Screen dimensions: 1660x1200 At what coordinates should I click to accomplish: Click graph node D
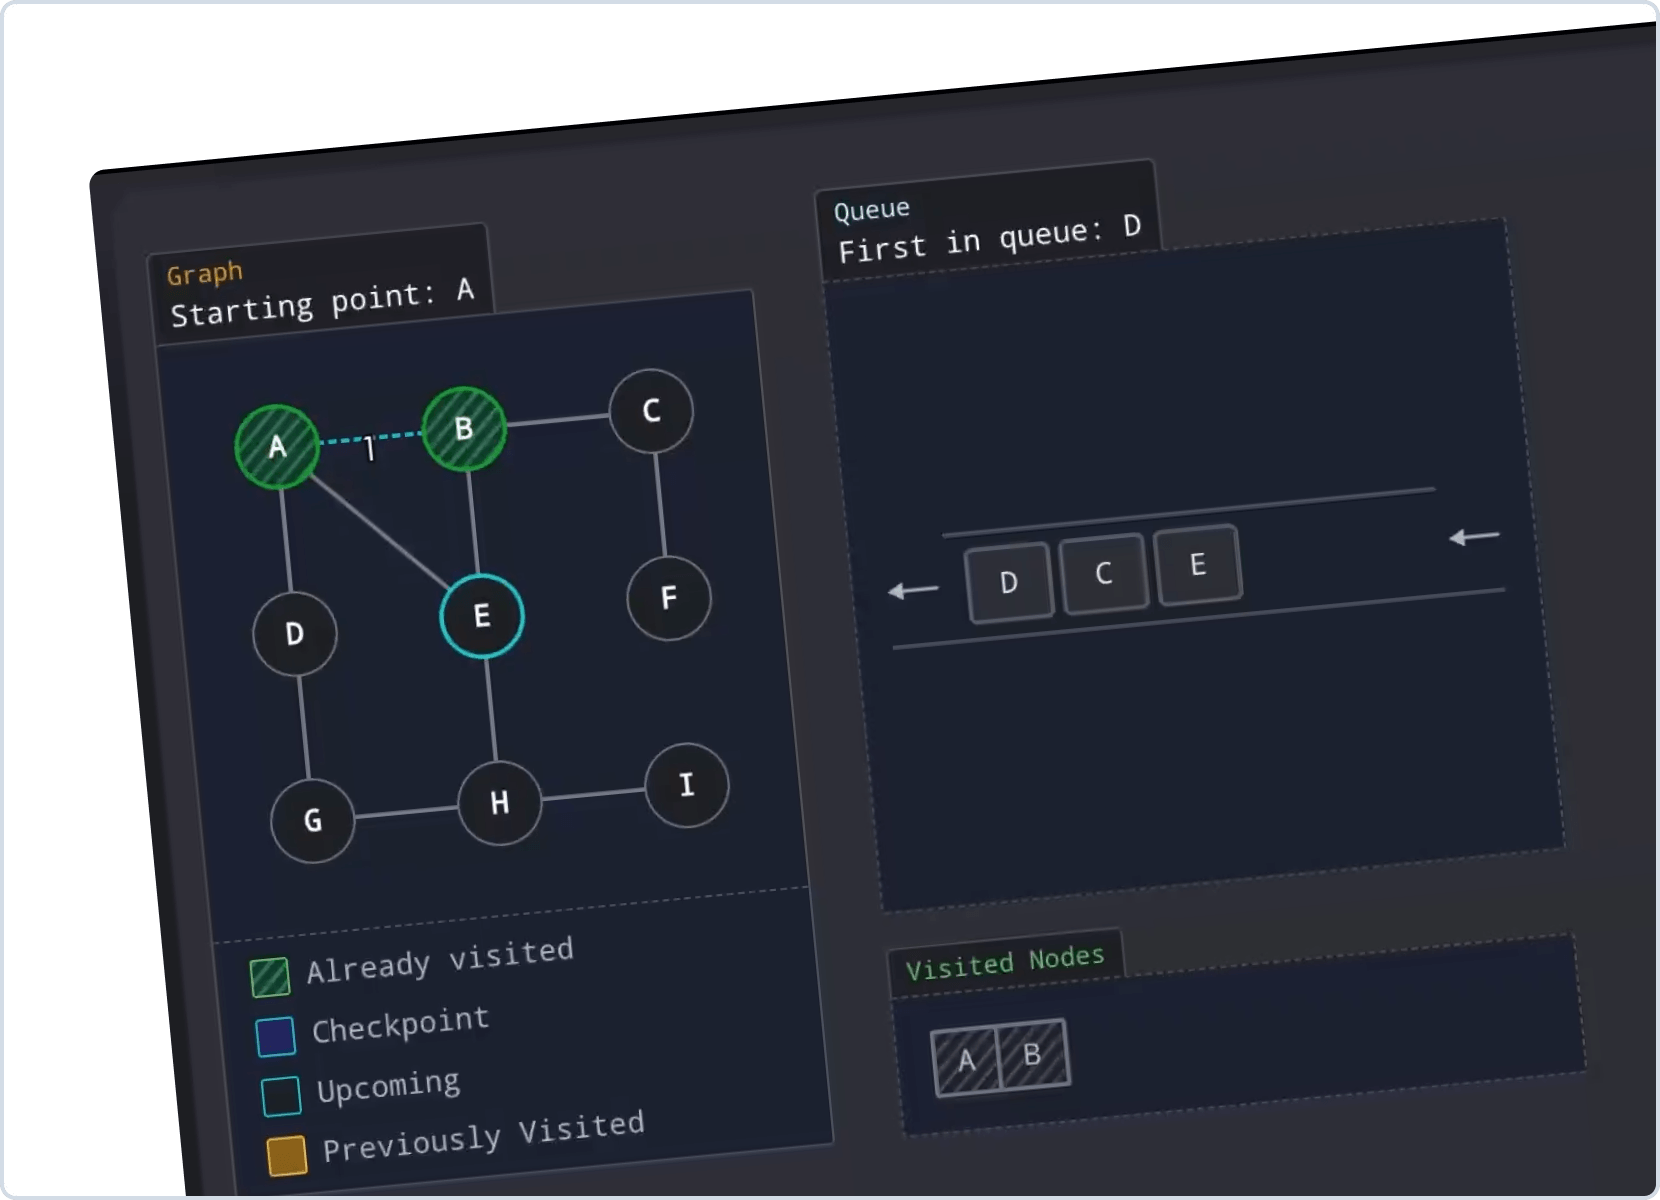click(295, 634)
